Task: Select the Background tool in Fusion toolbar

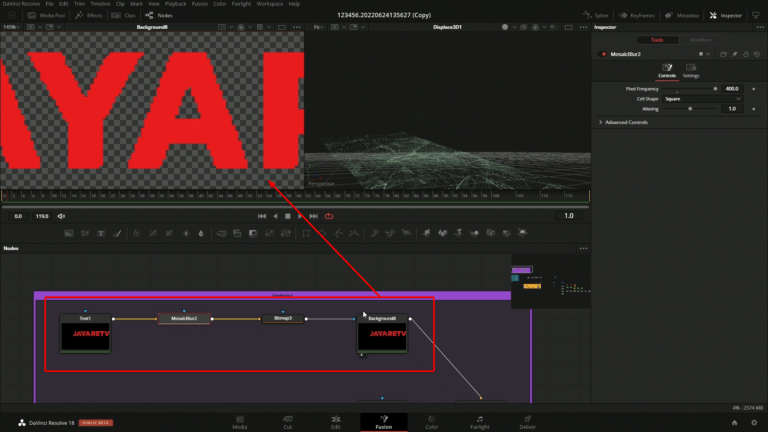Action: pyautogui.click(x=69, y=233)
